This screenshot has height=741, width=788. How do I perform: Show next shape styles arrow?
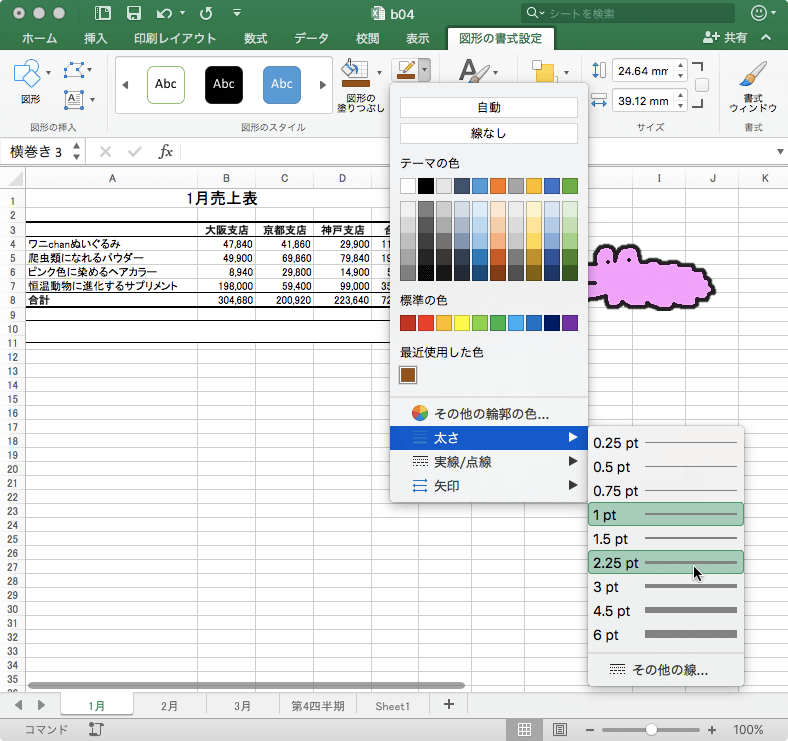tap(323, 84)
